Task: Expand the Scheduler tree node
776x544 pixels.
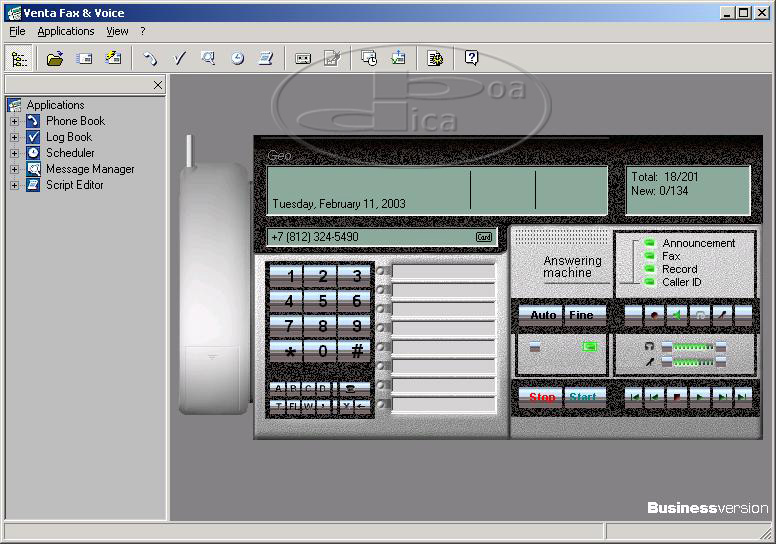Action: coord(15,153)
